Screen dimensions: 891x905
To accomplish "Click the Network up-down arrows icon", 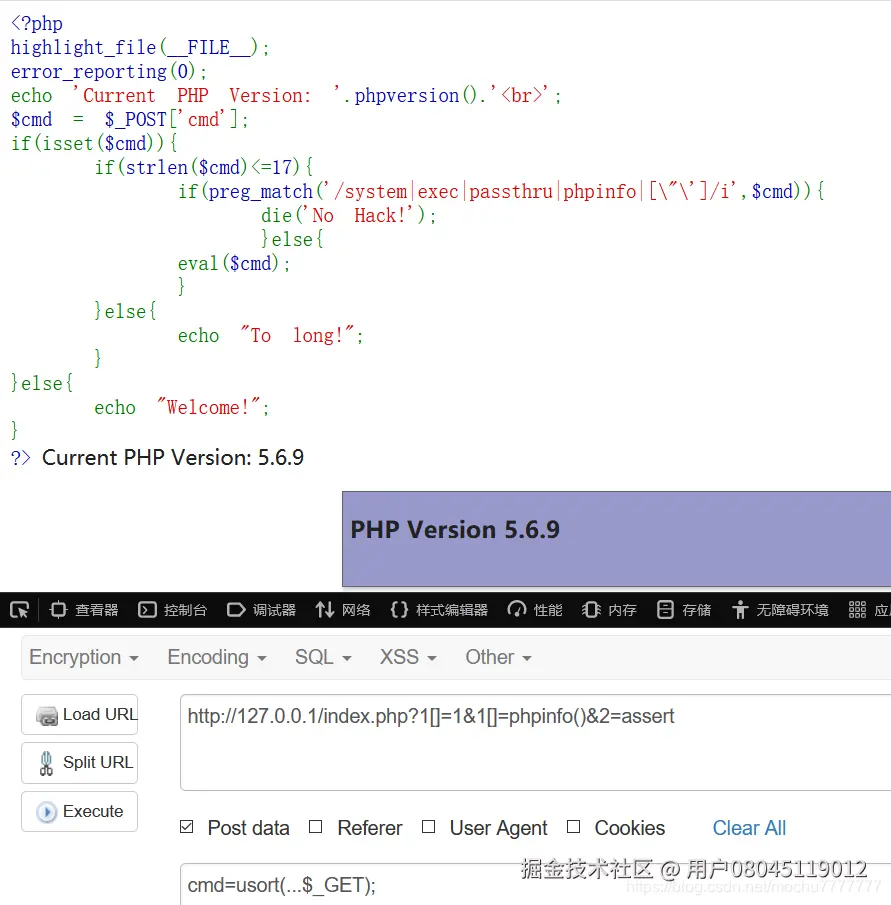I will click(x=325, y=610).
